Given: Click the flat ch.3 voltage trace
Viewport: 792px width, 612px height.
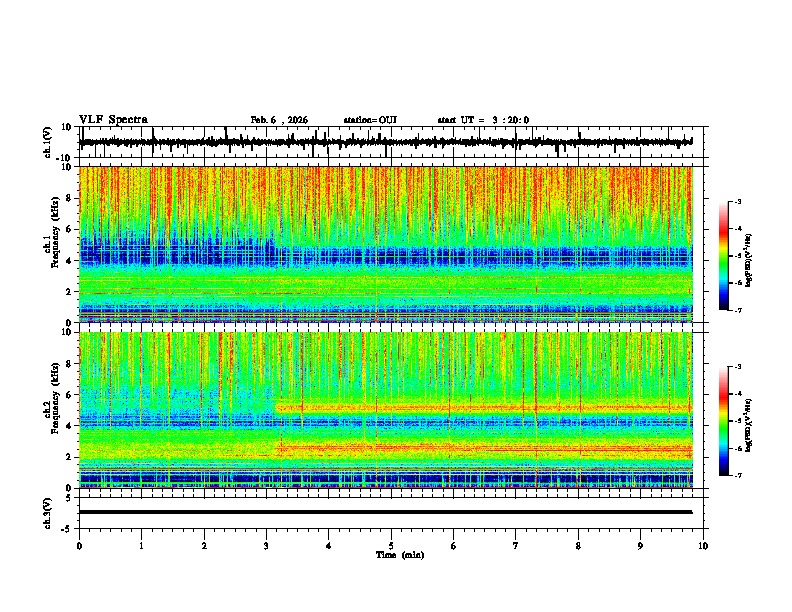Looking at the screenshot, I should [x=385, y=512].
